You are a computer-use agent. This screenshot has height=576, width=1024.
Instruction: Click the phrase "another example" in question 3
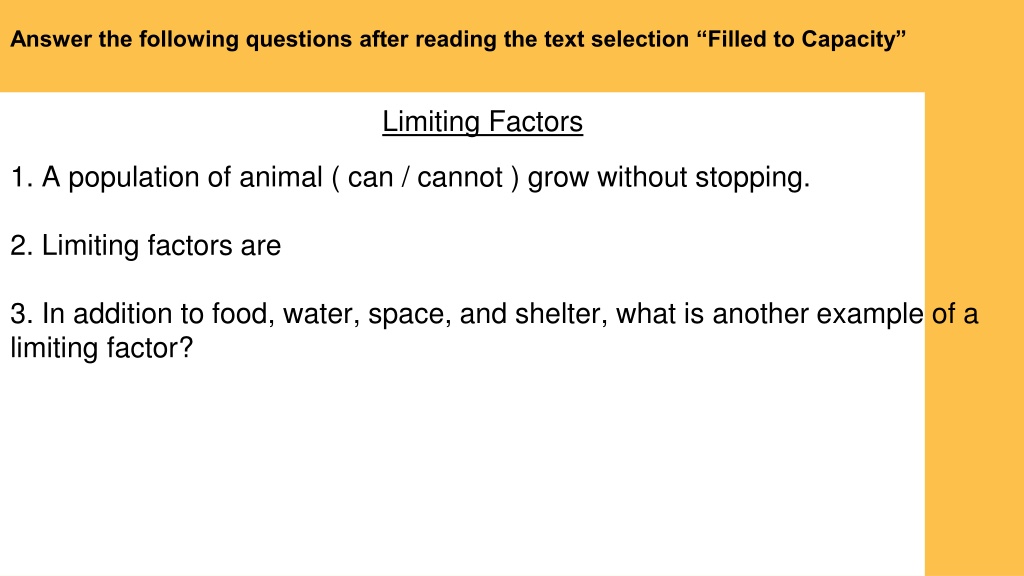click(818, 314)
